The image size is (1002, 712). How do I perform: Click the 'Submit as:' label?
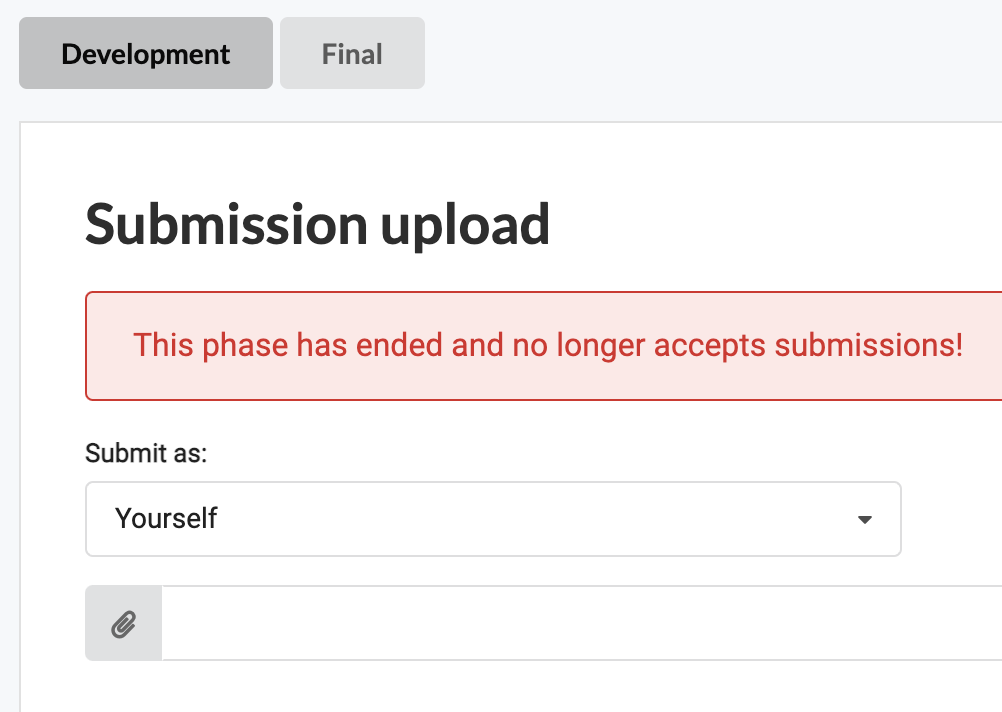click(145, 453)
